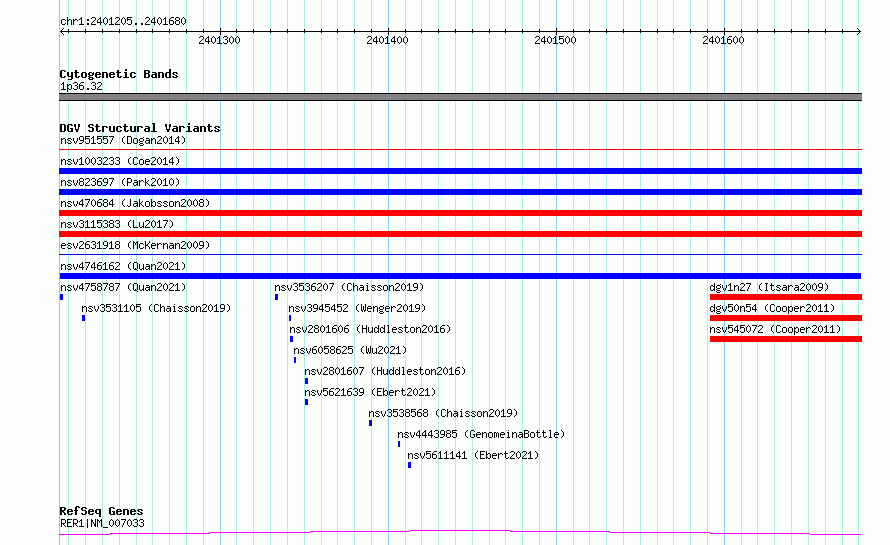
Task: Click variant label nsv5611141 (Ebert2021)
Action: [473, 455]
